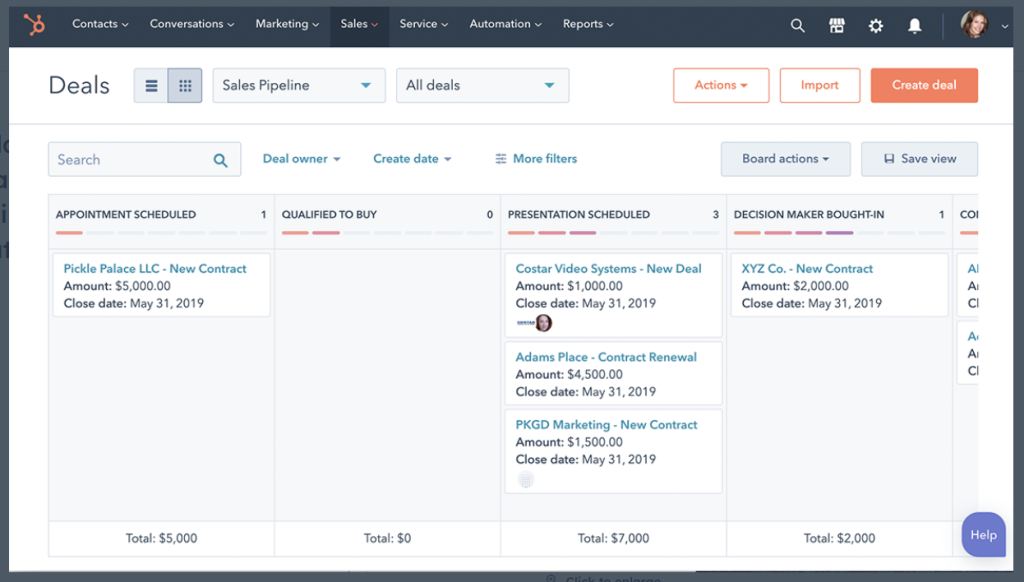Open the Reports navigation menu
This screenshot has height=582, width=1024.
pos(587,25)
